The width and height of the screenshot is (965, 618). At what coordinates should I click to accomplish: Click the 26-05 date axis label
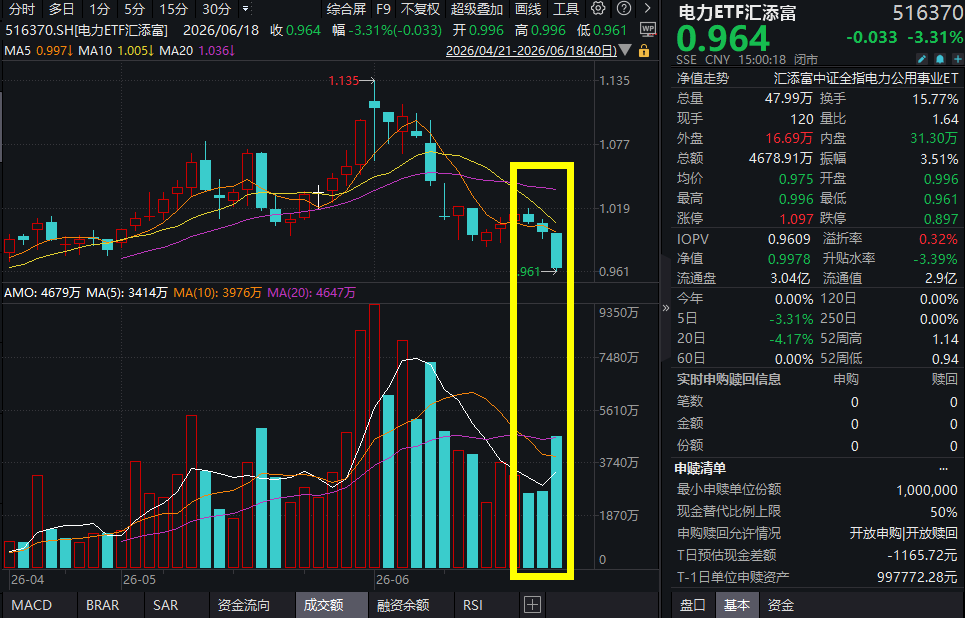tap(139, 579)
